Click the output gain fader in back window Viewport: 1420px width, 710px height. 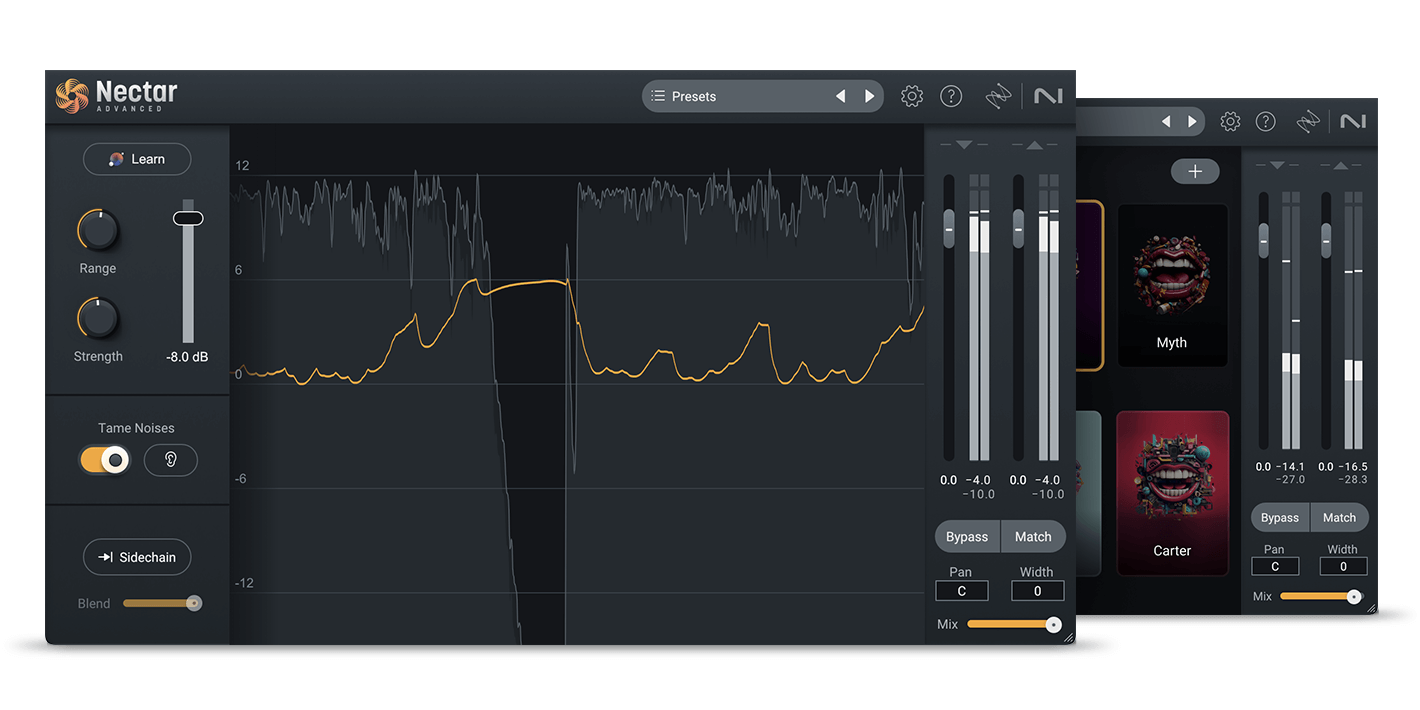[x=1326, y=241]
